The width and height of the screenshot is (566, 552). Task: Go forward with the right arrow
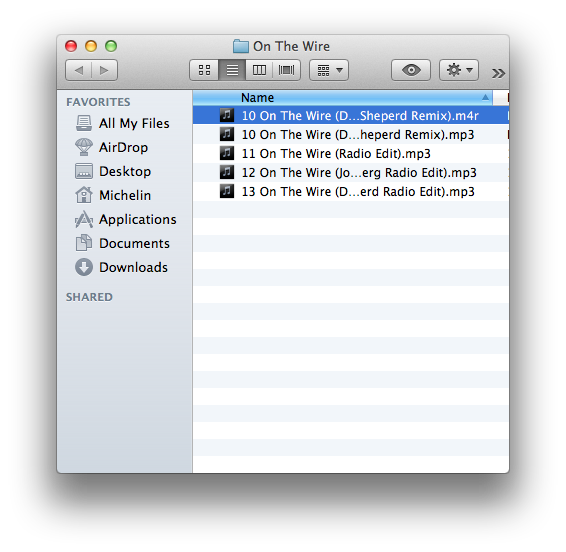pos(104,70)
